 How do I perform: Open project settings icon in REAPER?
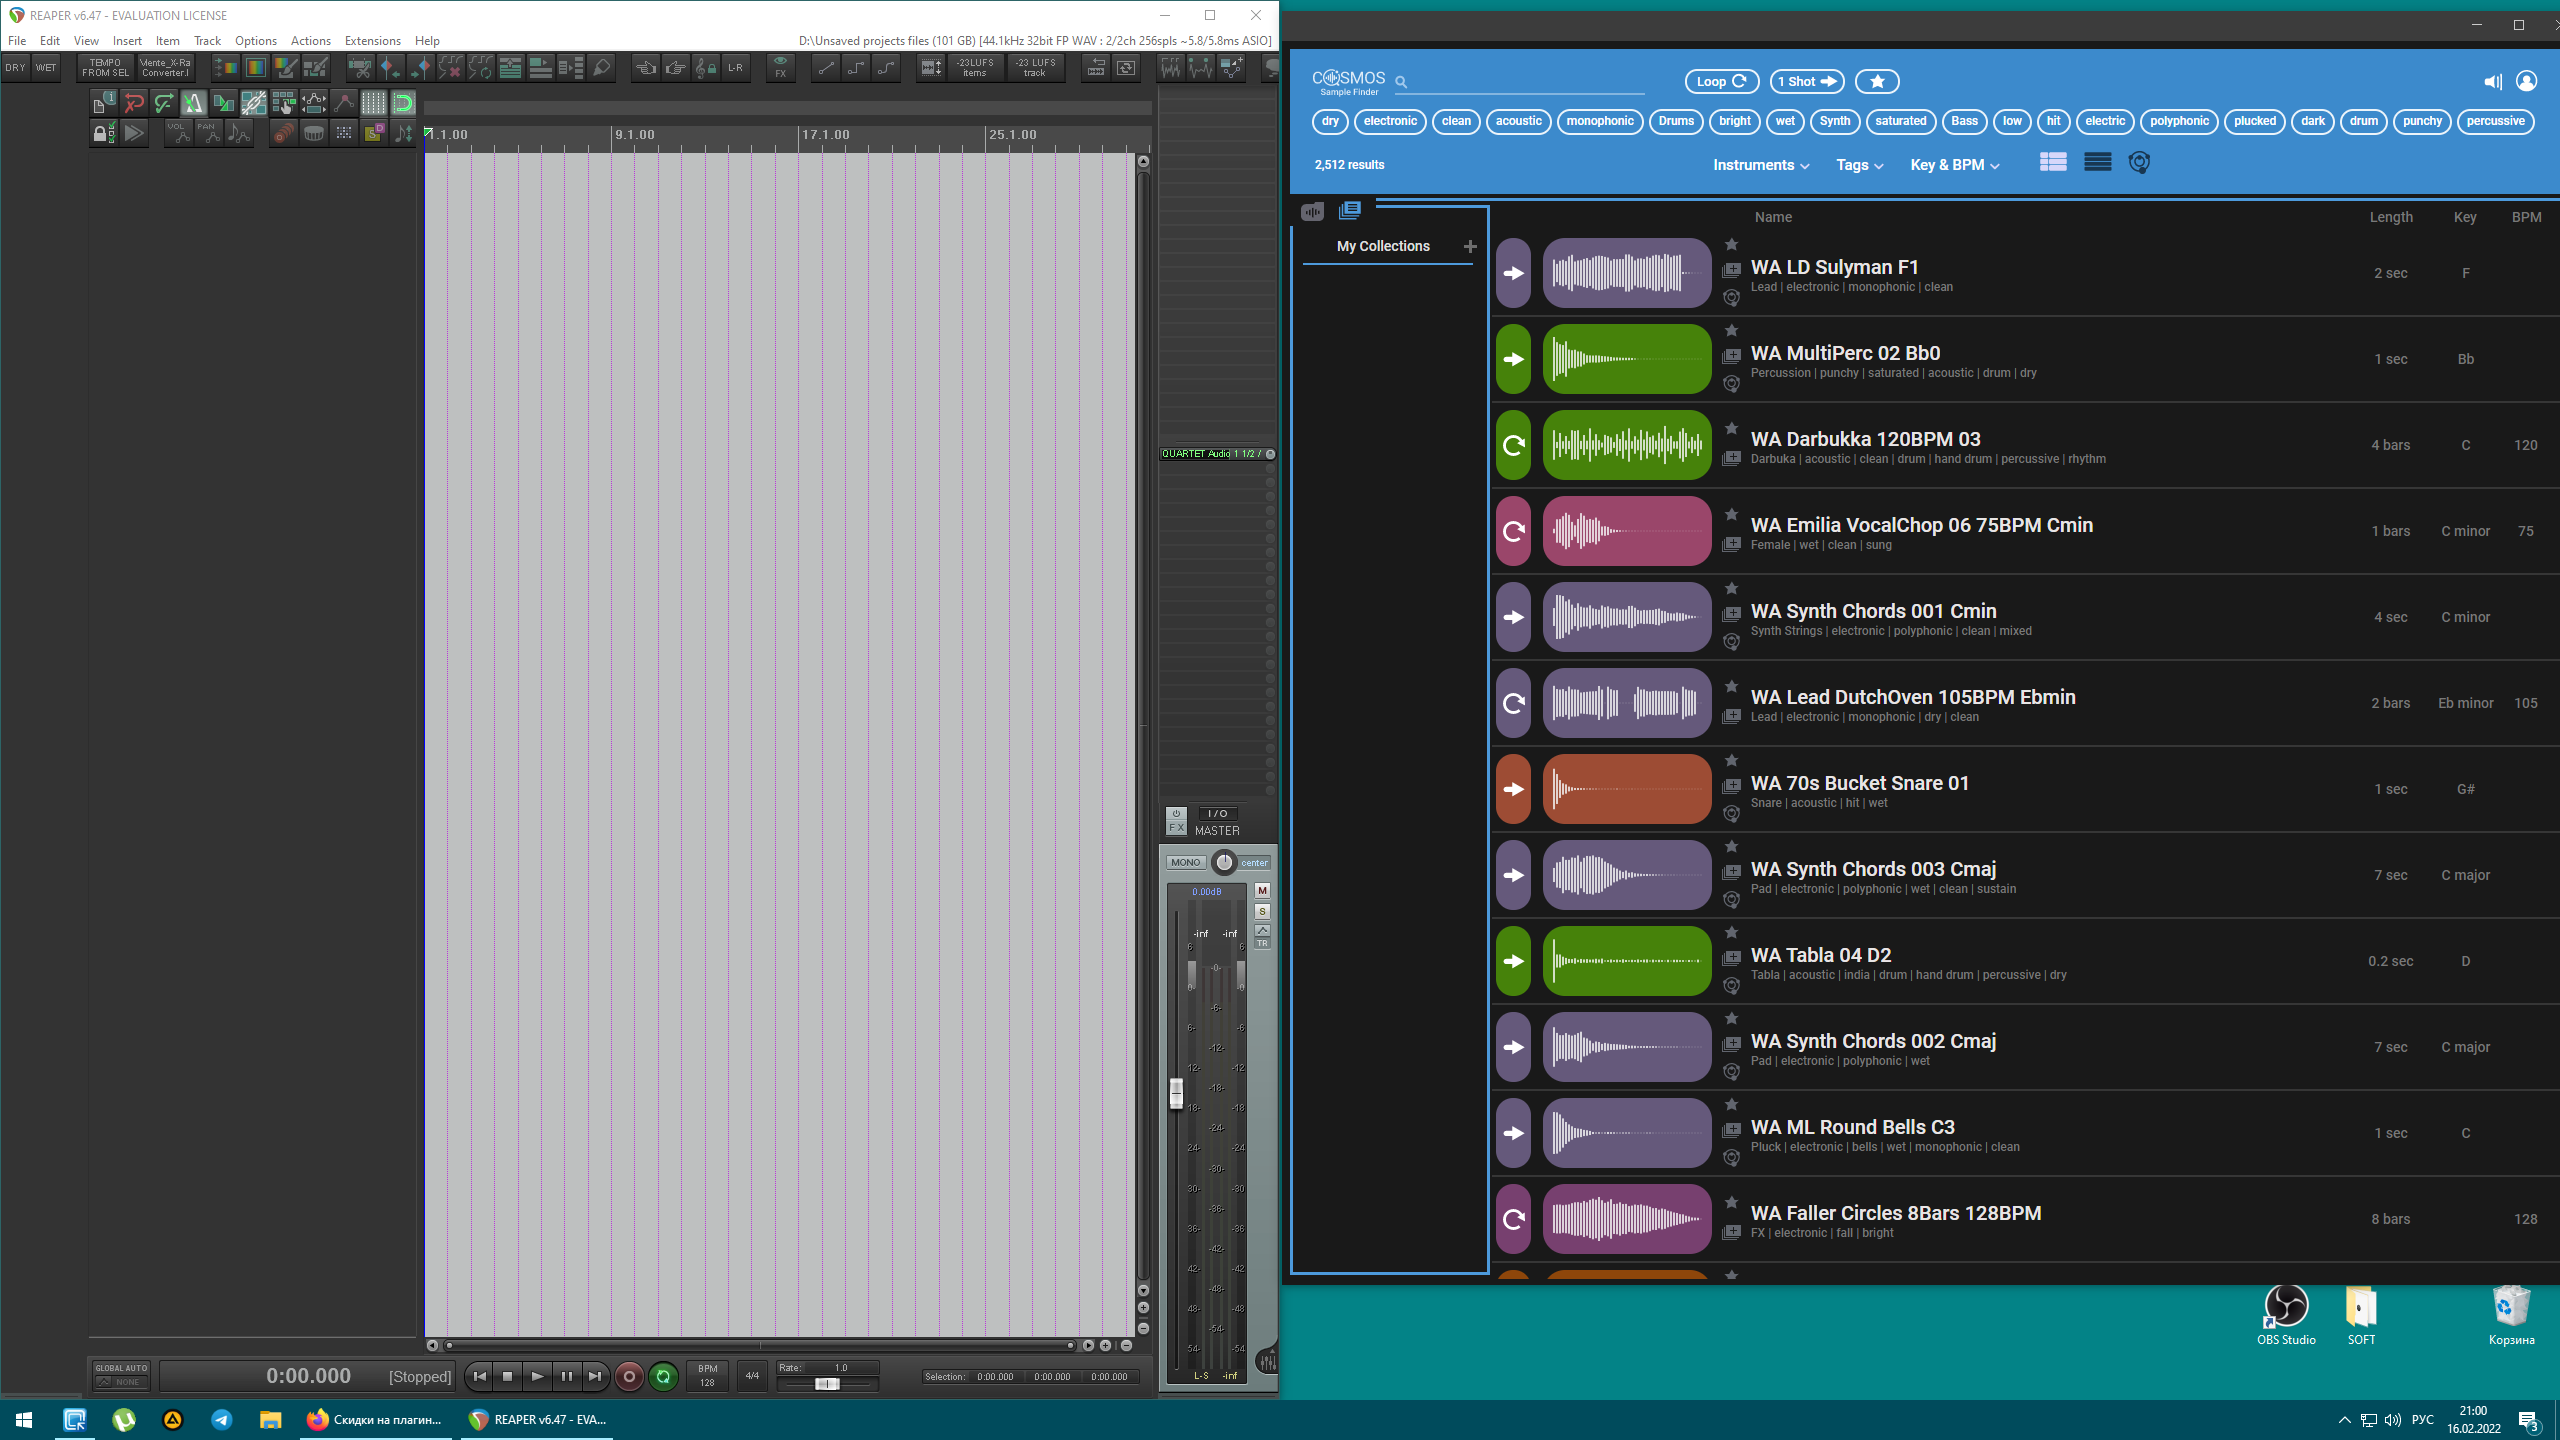click(103, 103)
